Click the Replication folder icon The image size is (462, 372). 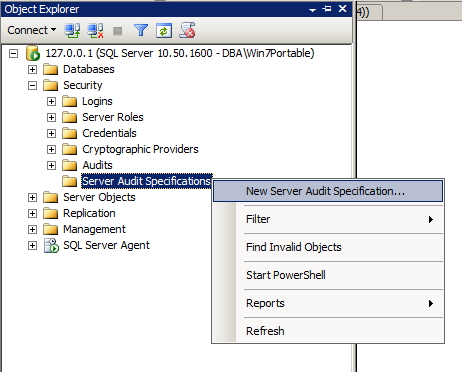(x=51, y=213)
